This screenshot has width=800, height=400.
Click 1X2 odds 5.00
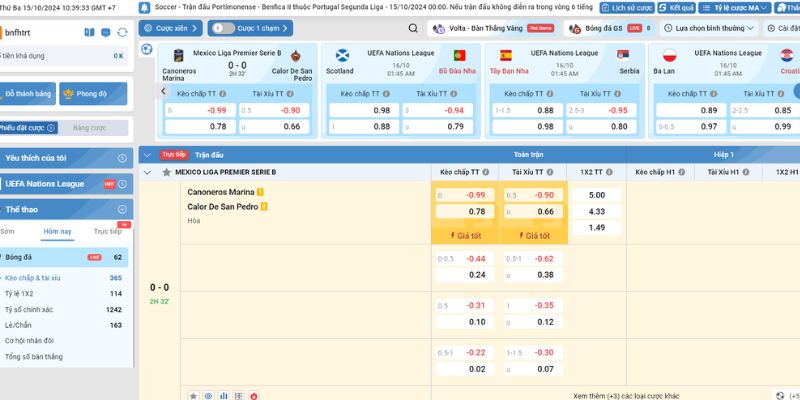[x=597, y=195]
